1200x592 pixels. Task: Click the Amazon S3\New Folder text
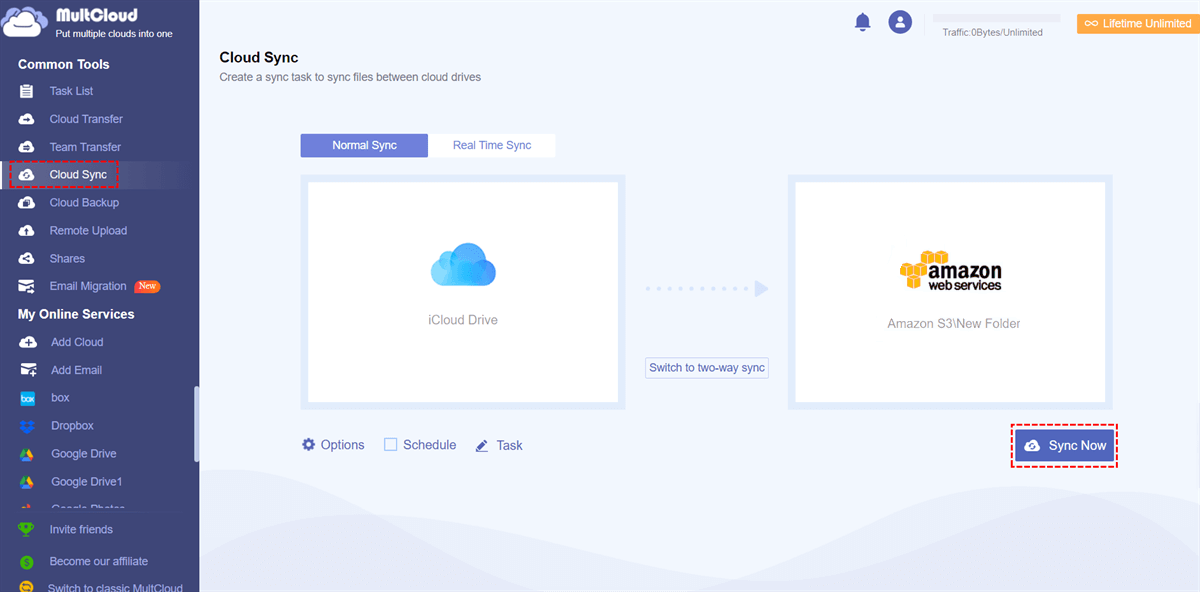[953, 324]
